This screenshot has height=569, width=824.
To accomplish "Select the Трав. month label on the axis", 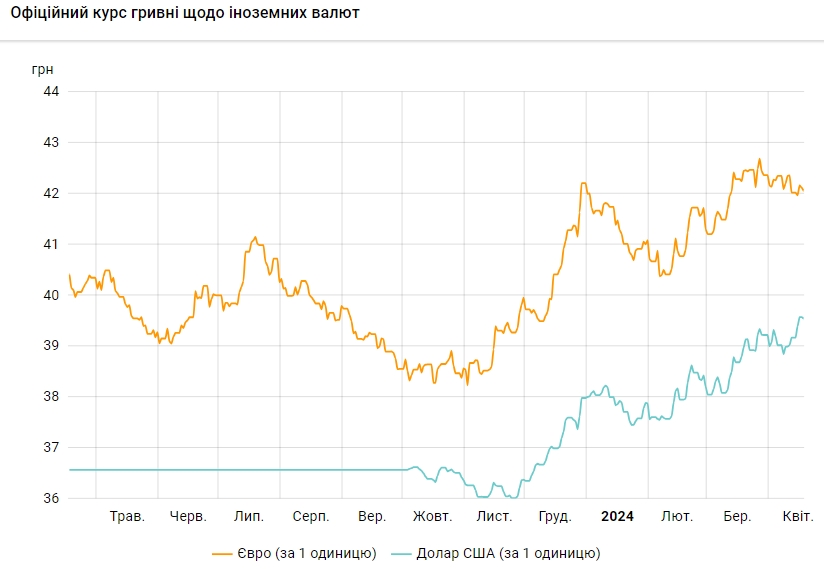I will pyautogui.click(x=127, y=517).
